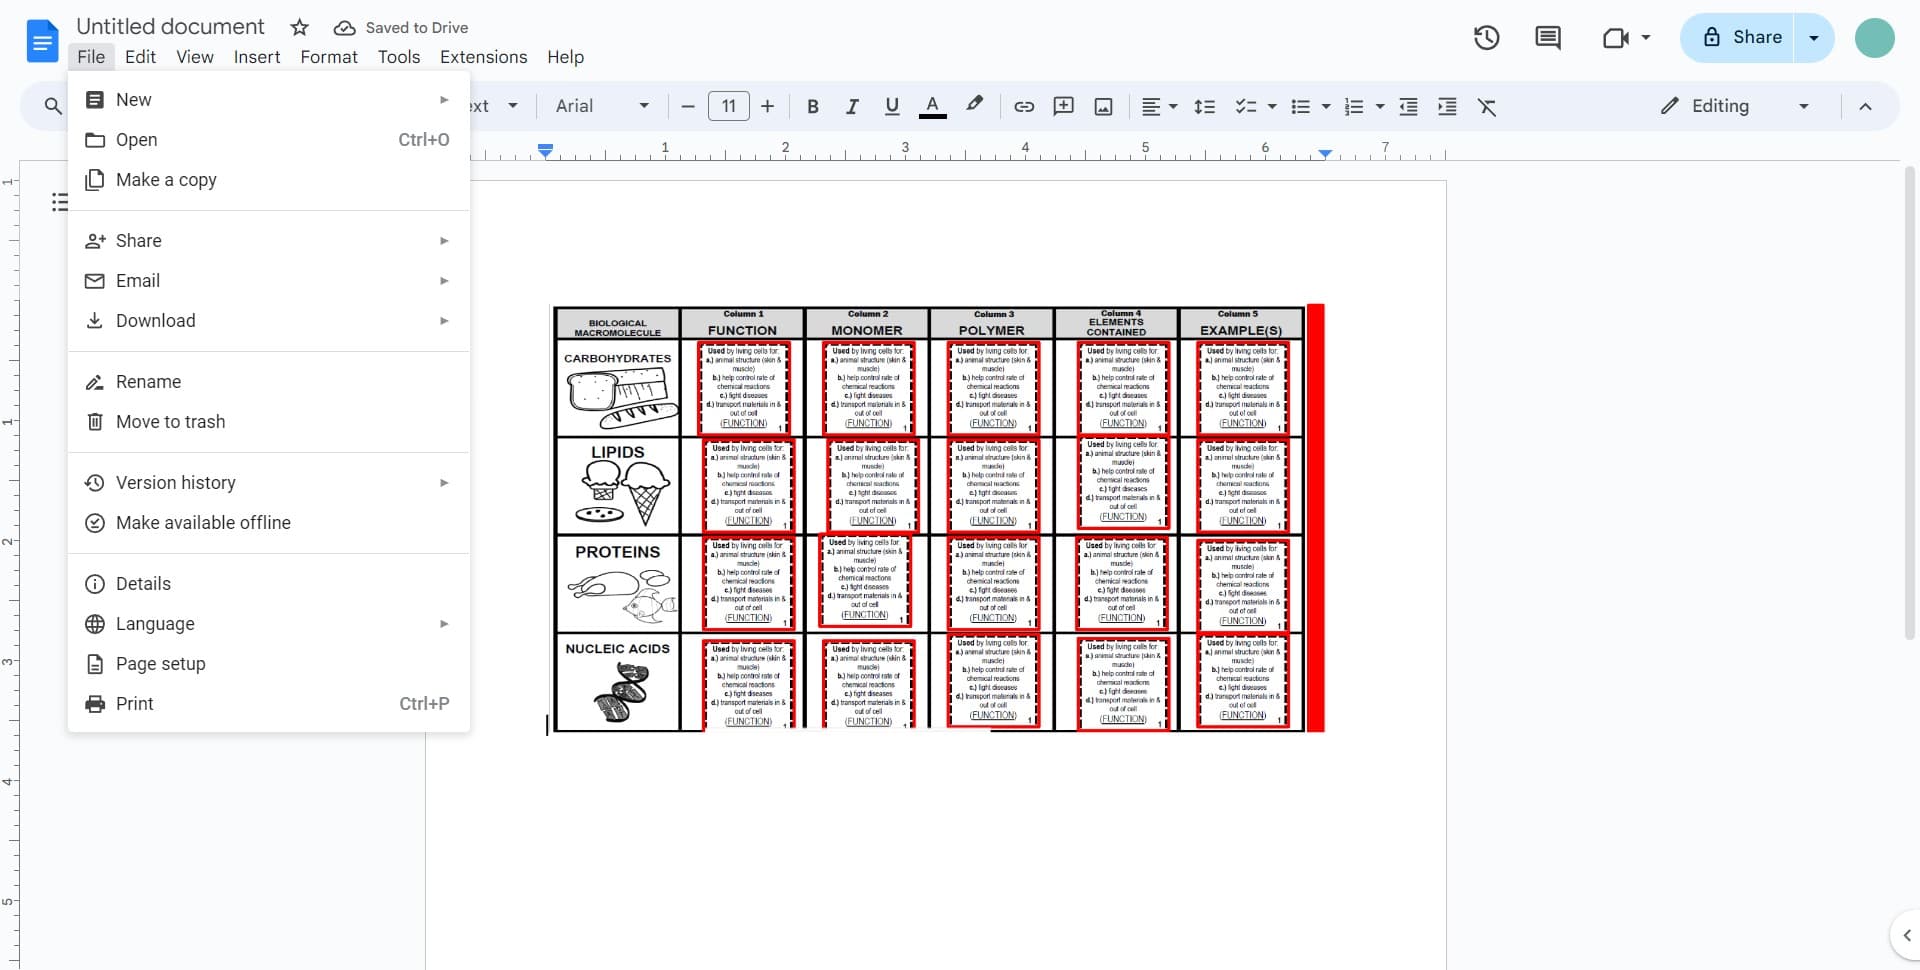Start a Meet call with the camera icon

click(x=1617, y=37)
